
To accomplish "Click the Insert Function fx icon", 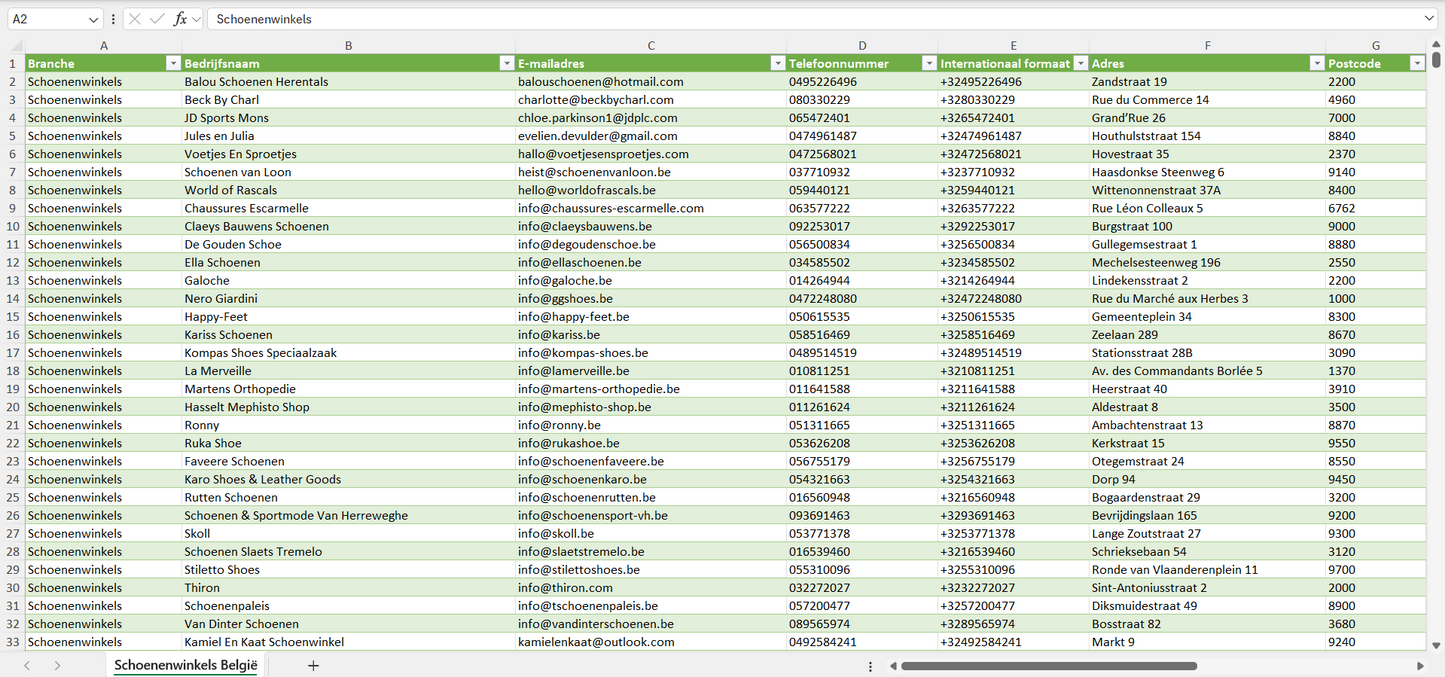I will (180, 19).
